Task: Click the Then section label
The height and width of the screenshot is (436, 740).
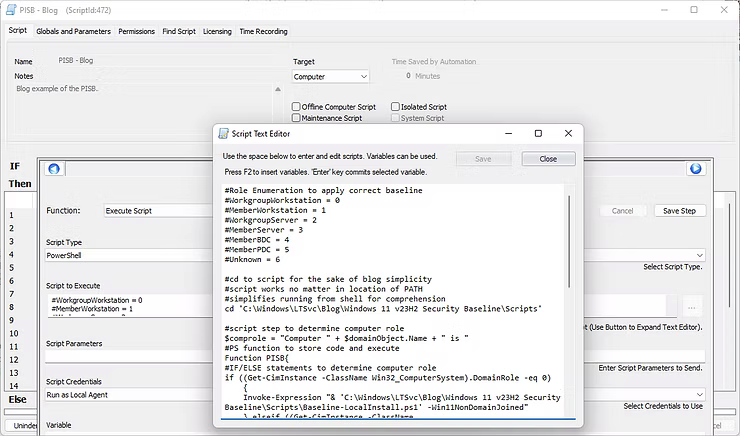Action: pos(20,184)
